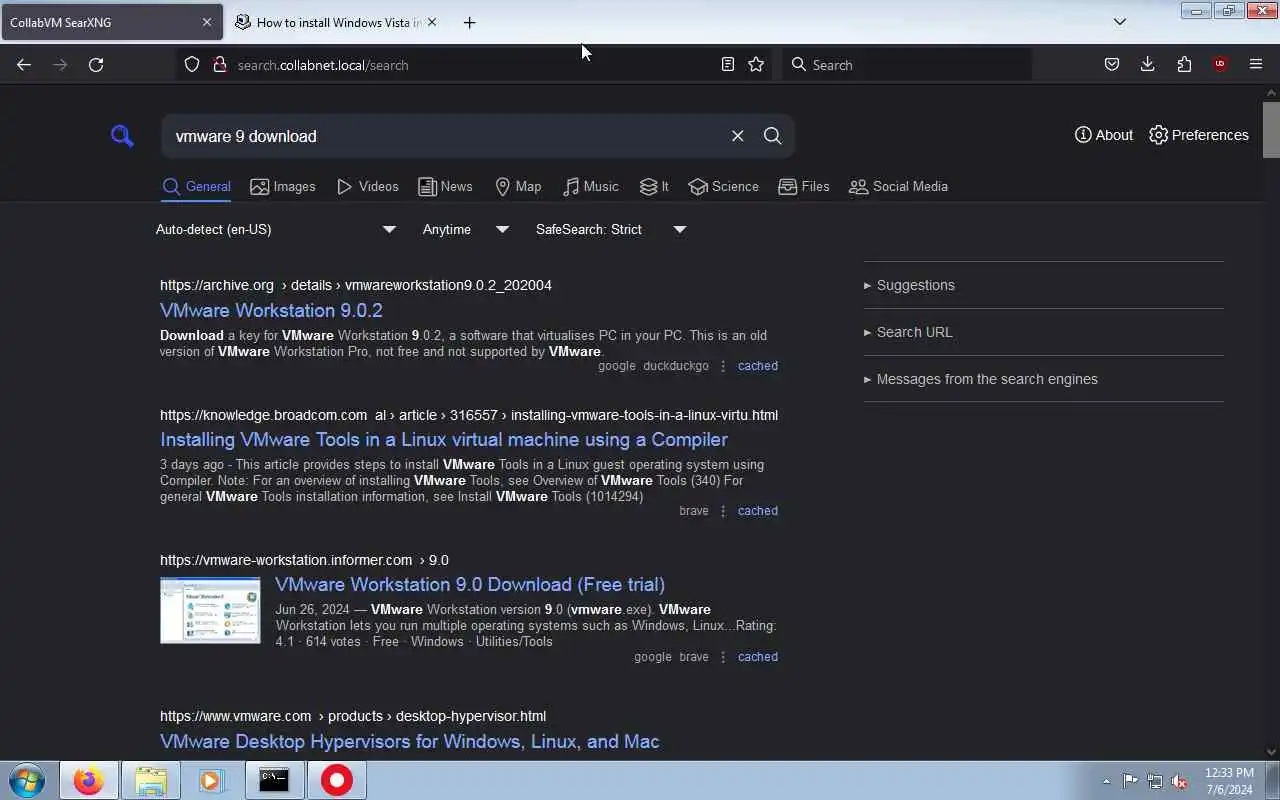
Task: Open Anytime time range dropdown
Action: tap(466, 229)
